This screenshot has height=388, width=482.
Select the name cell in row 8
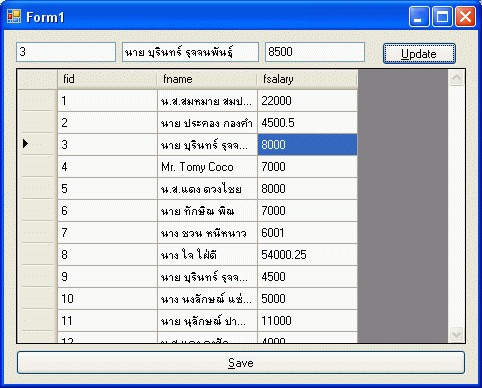point(207,255)
